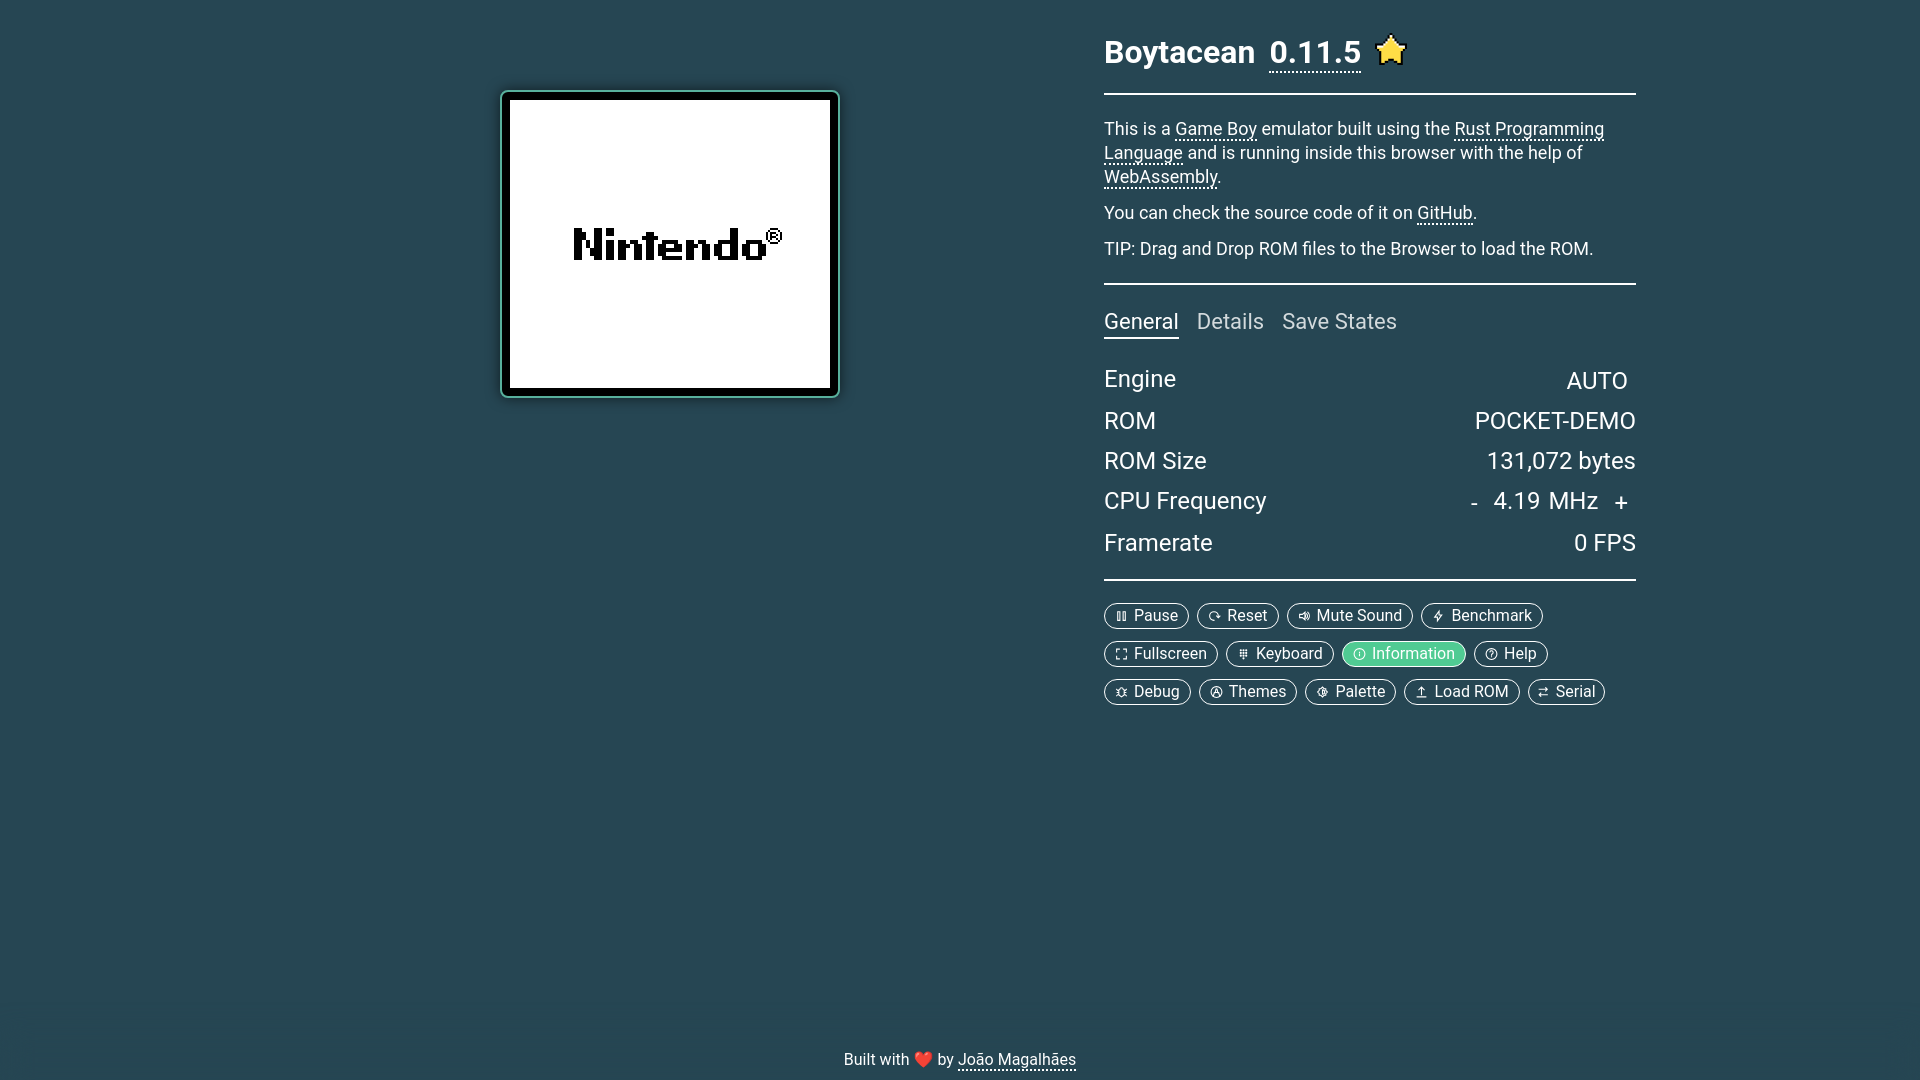Increase CPU frequency with plus
The height and width of the screenshot is (1080, 1920).
point(1621,503)
